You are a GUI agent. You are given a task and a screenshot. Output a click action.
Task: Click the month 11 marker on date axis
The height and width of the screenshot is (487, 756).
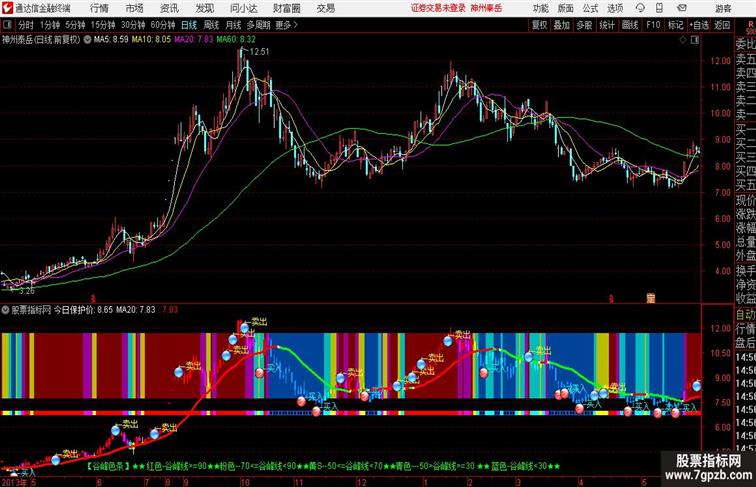[x=299, y=482]
